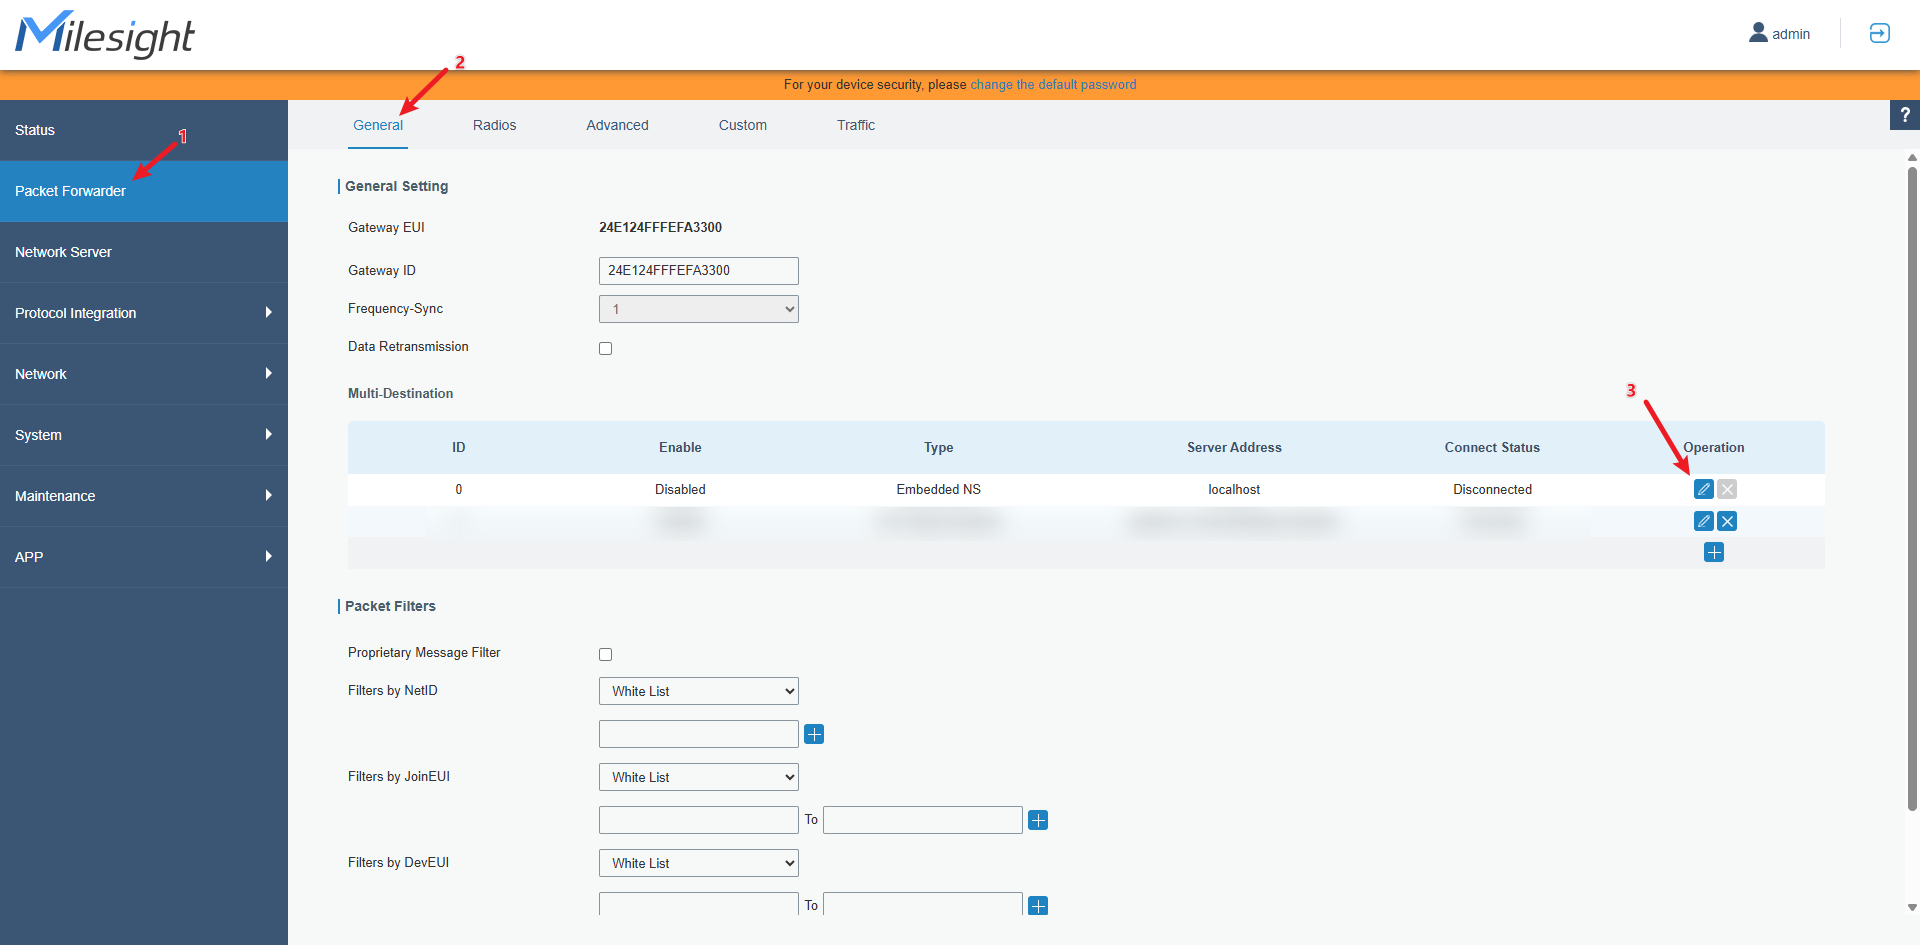Screen dimensions: 1920x945
Task: Click the vertical page scrollbar
Action: point(1912,488)
